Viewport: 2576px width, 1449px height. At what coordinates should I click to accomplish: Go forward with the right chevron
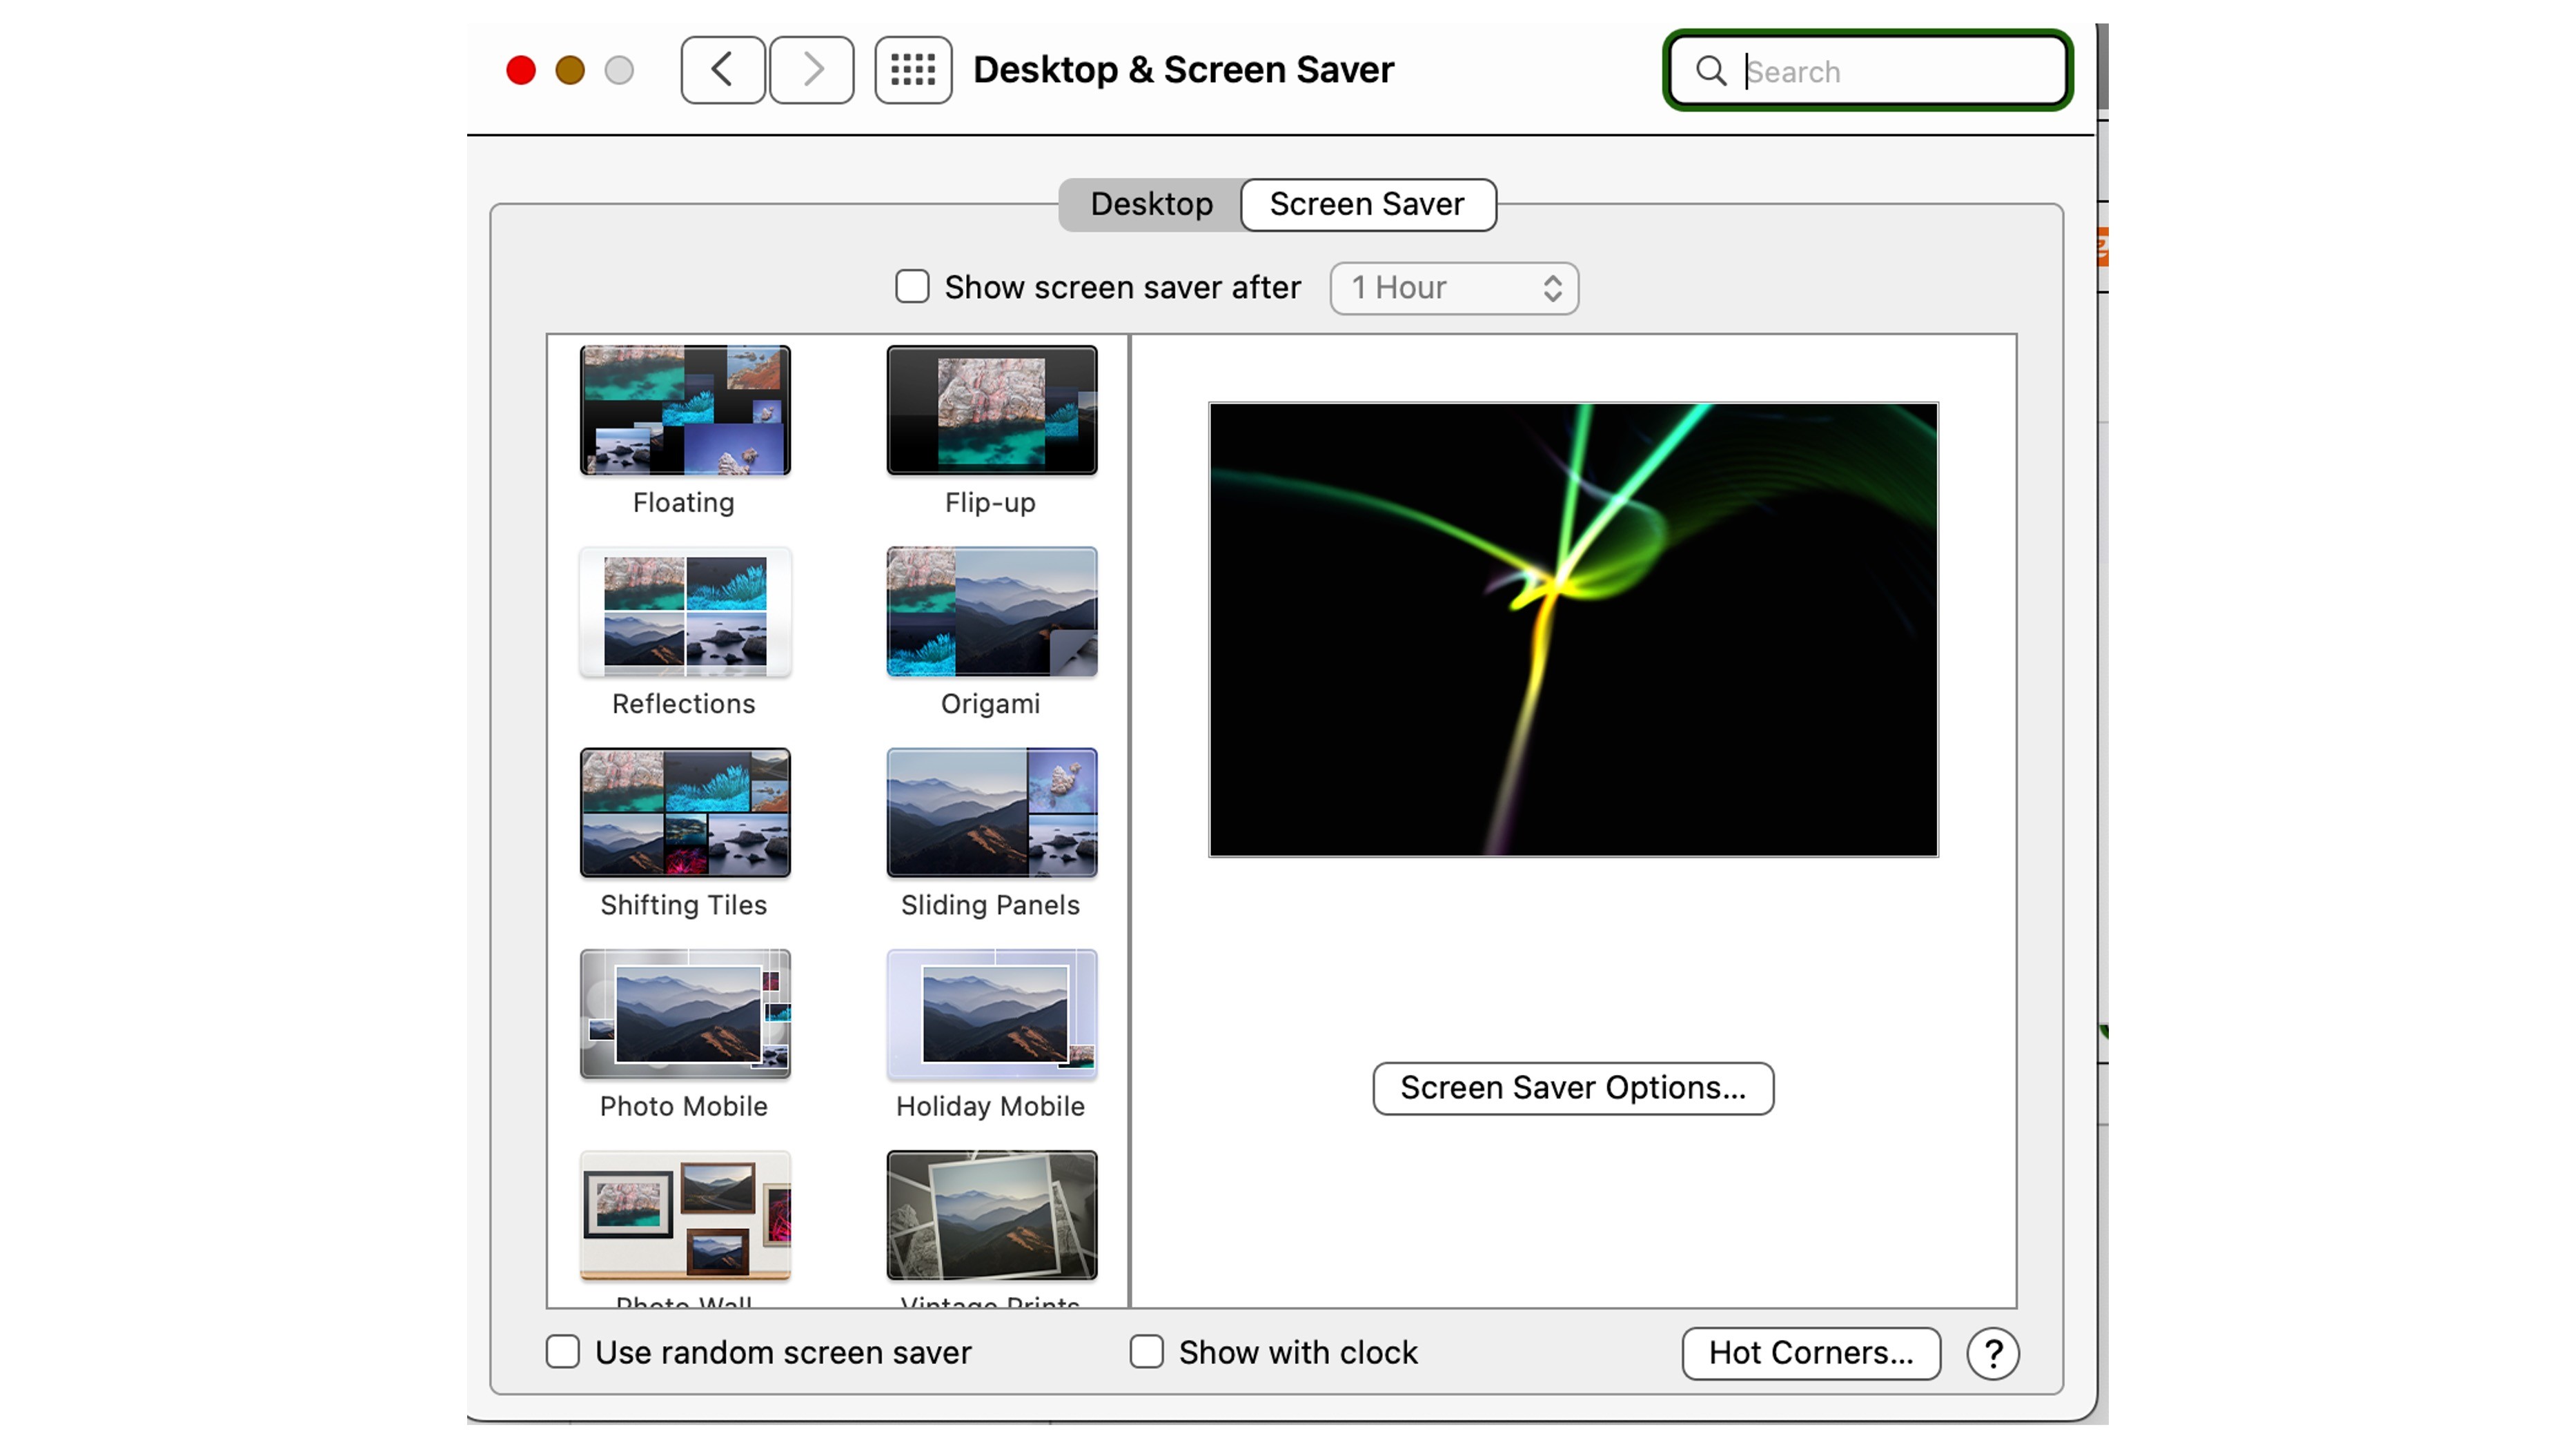click(812, 70)
